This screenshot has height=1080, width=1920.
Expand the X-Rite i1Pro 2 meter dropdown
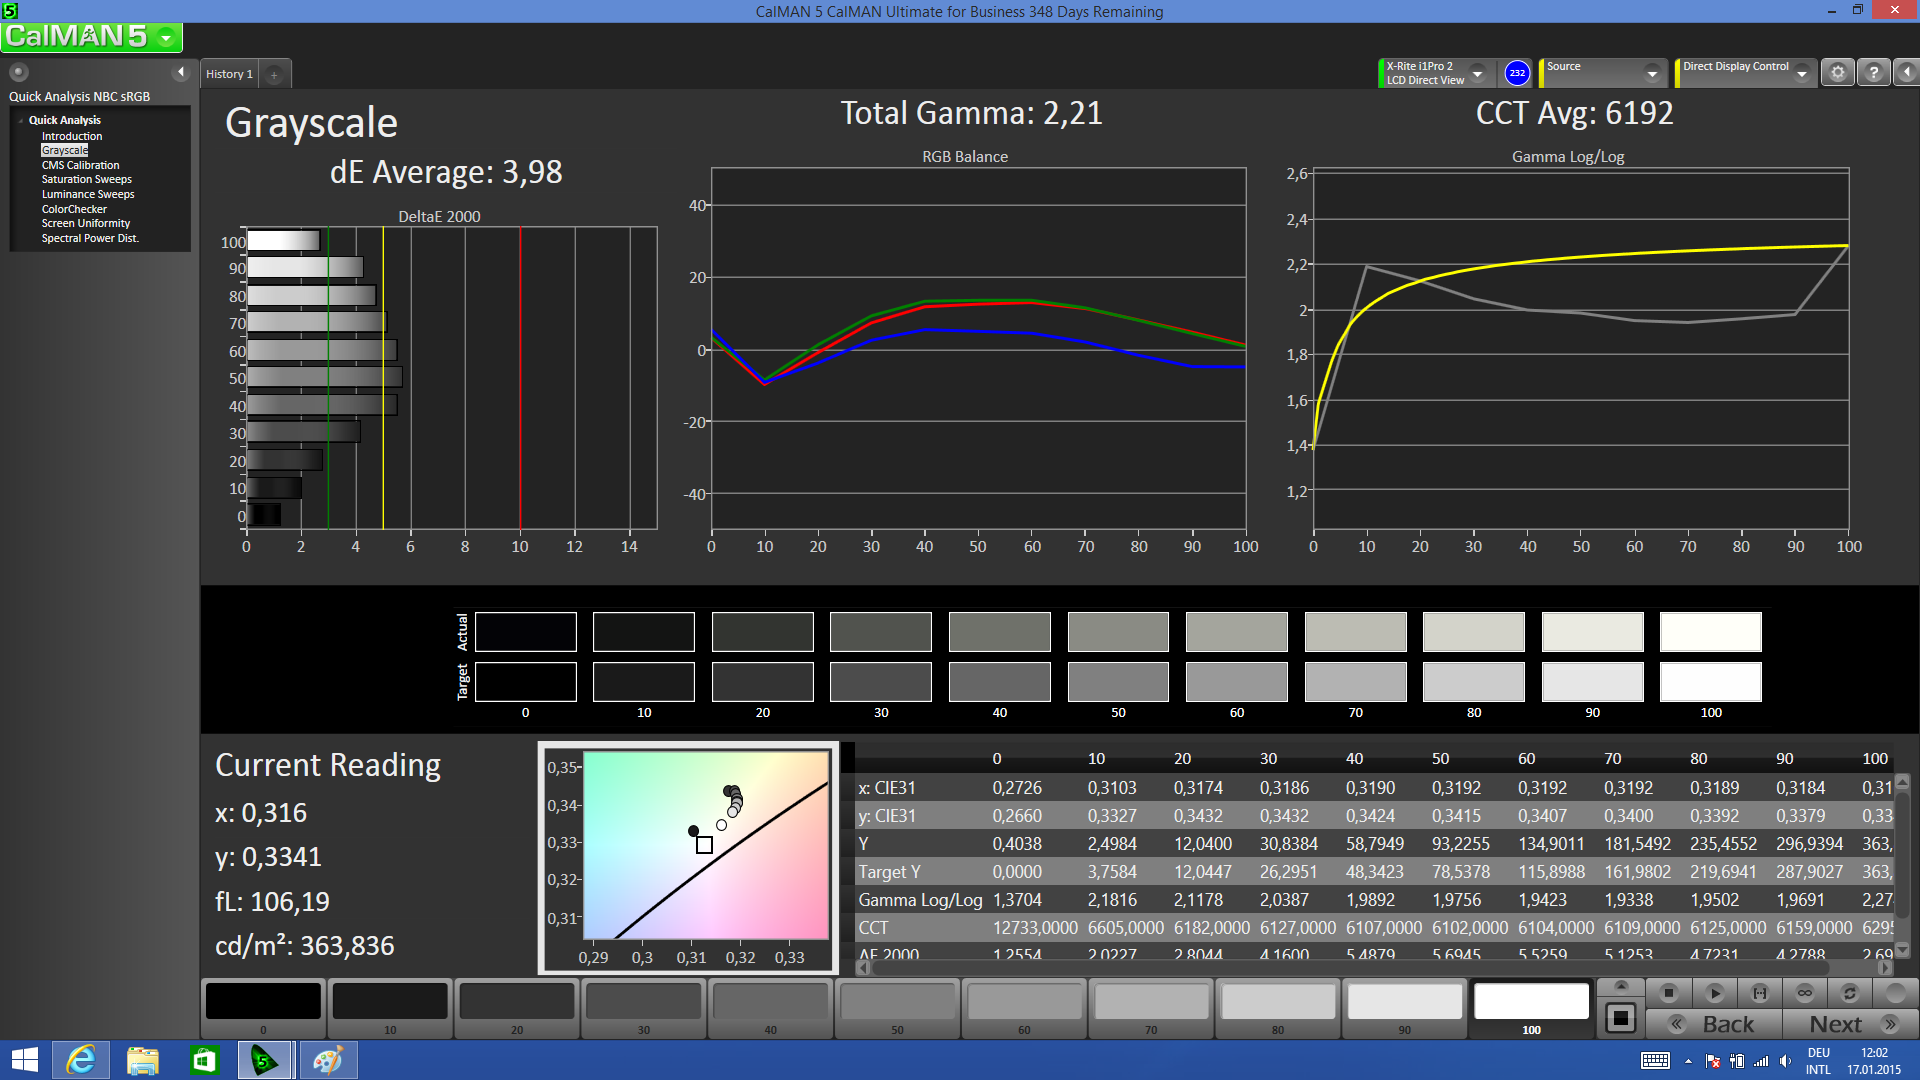click(x=1477, y=74)
